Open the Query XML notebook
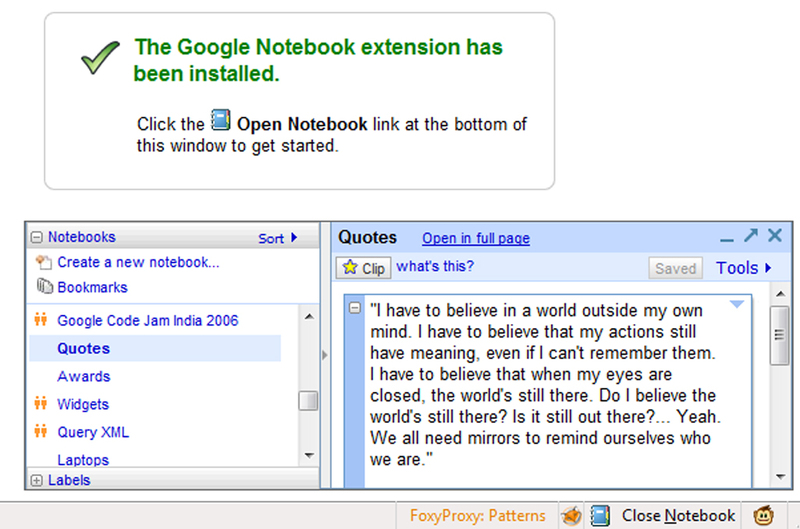The image size is (800, 529). click(93, 432)
